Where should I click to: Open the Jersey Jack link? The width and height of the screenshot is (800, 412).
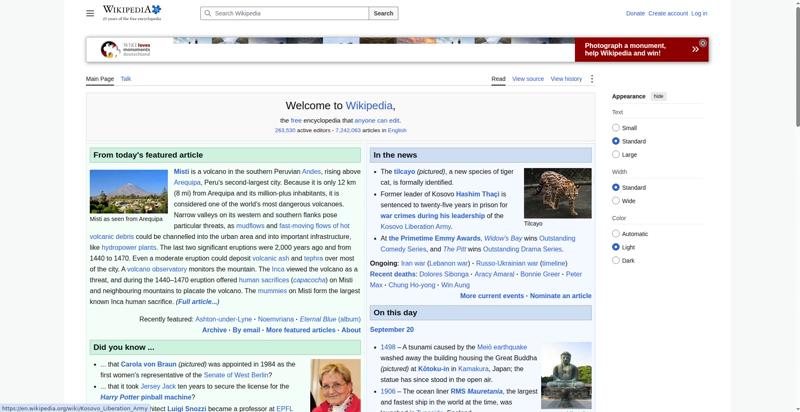coord(158,386)
